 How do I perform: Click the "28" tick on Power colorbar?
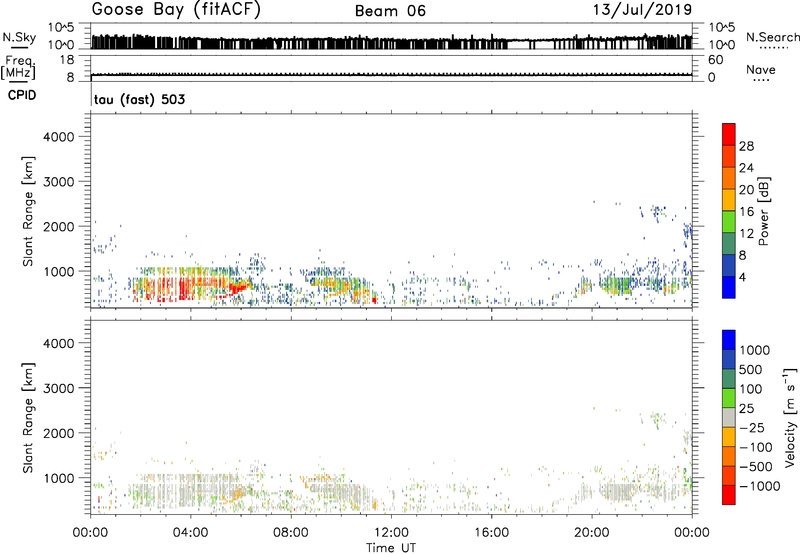point(746,146)
